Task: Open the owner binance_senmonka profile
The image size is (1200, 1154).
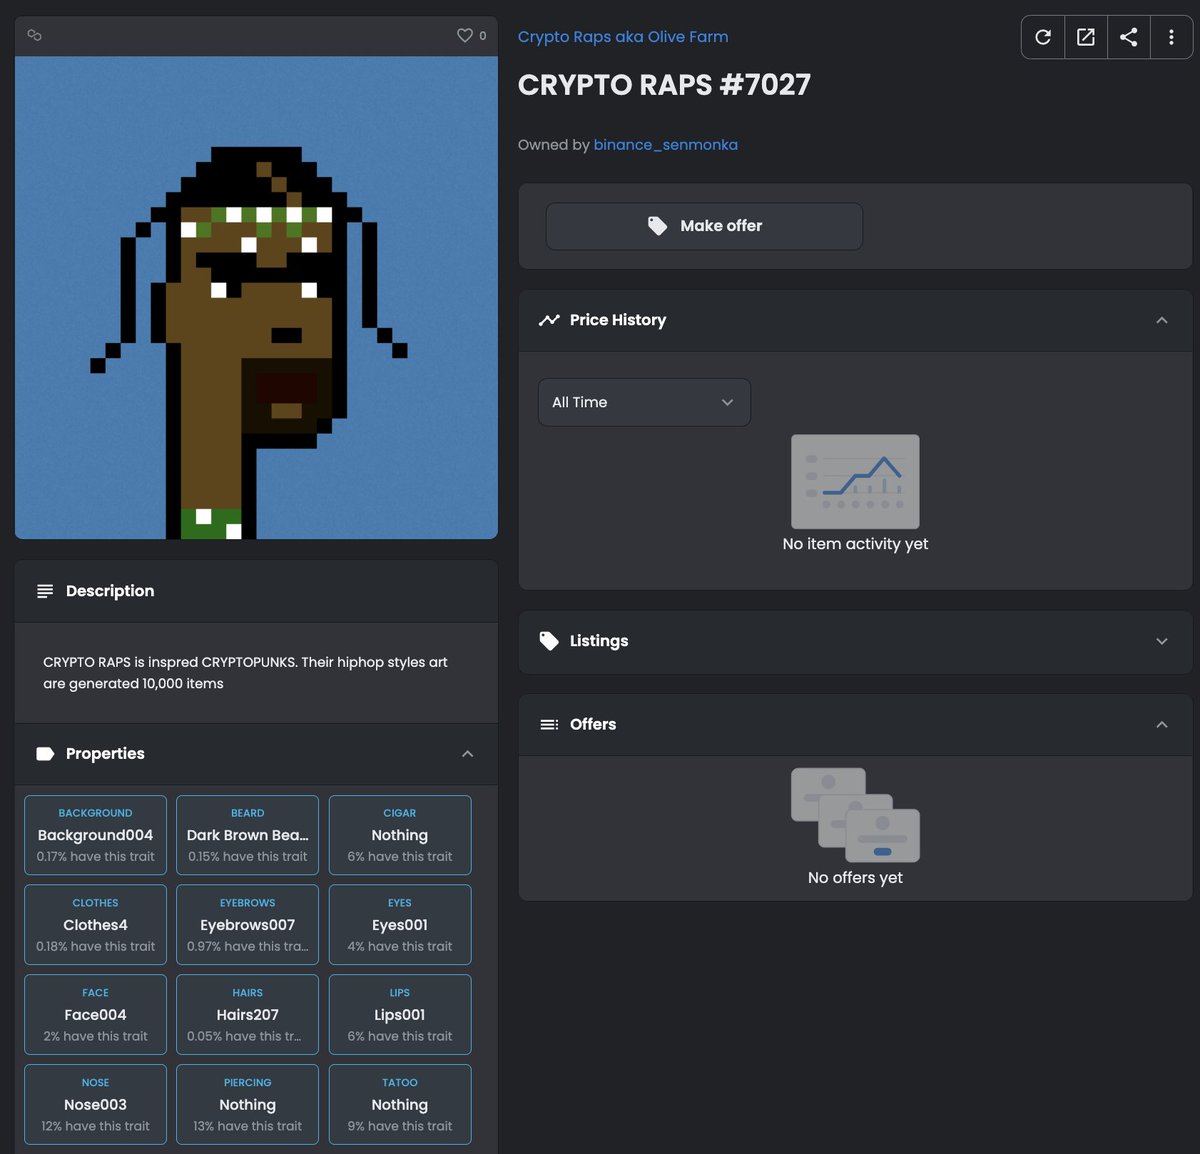Action: point(666,145)
